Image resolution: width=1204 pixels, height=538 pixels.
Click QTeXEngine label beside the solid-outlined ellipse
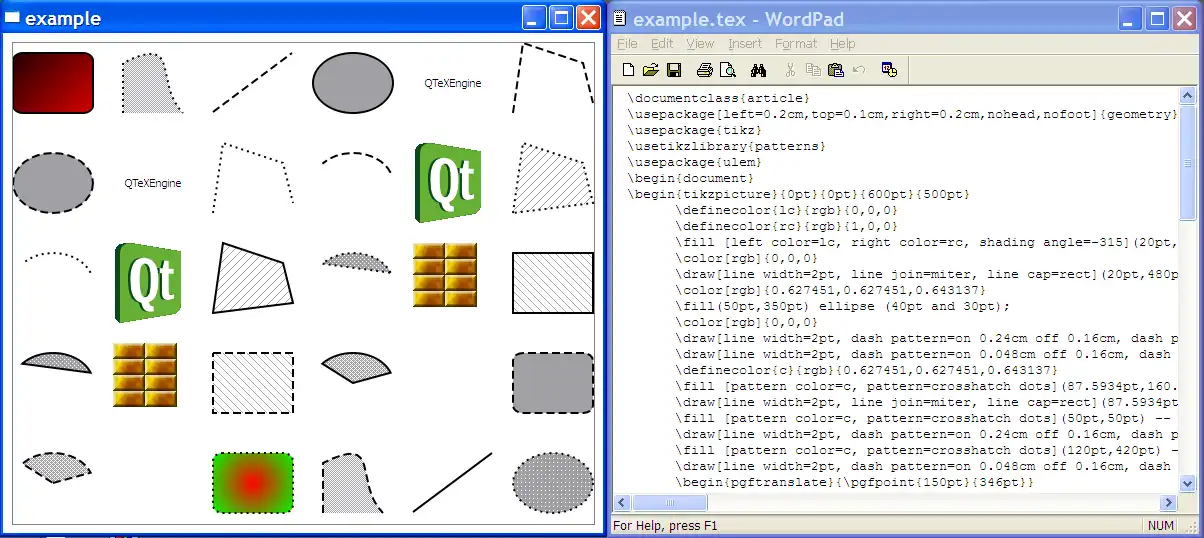[x=453, y=84]
